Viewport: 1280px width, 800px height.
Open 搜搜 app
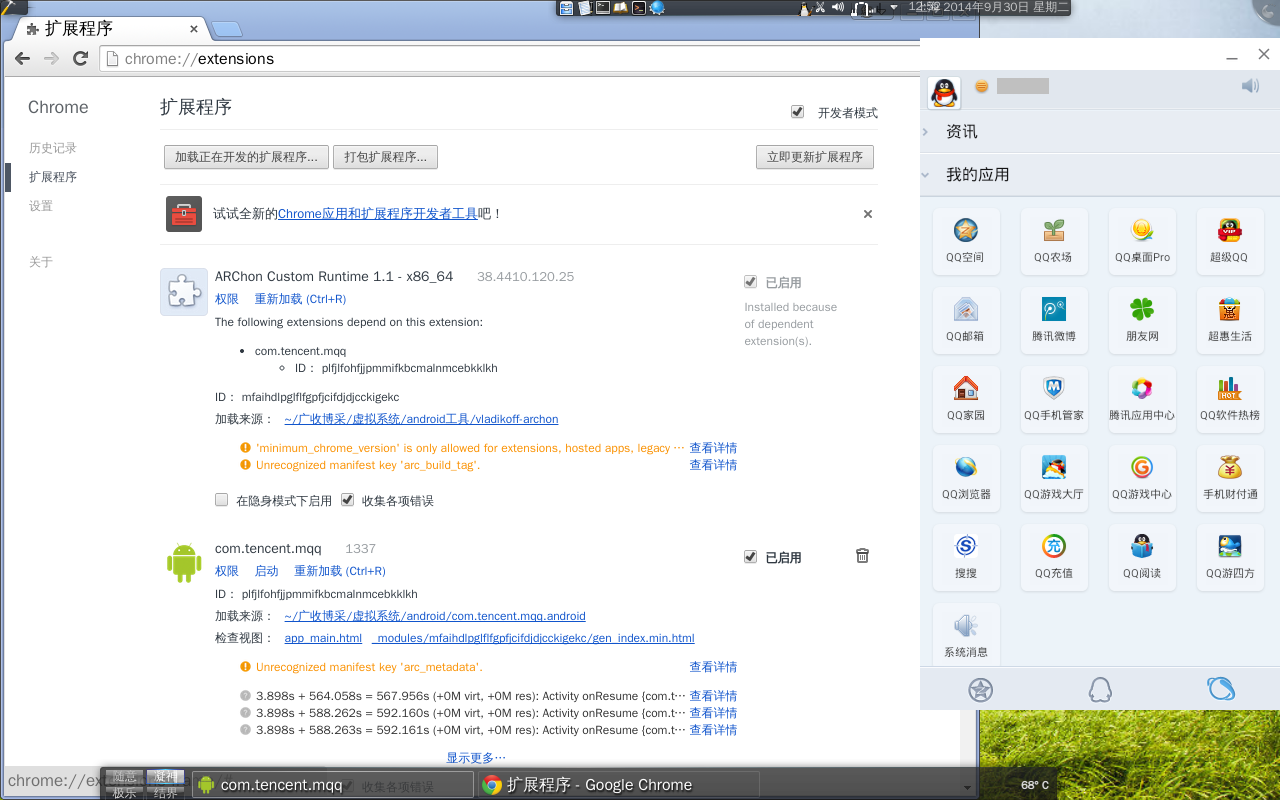[x=965, y=557]
